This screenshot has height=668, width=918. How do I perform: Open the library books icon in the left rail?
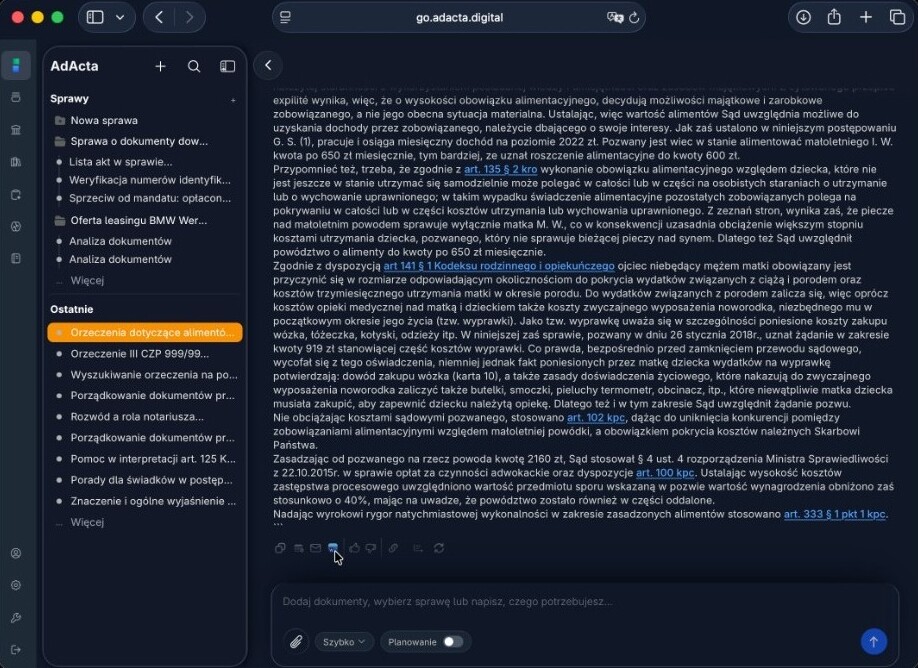tap(16, 162)
